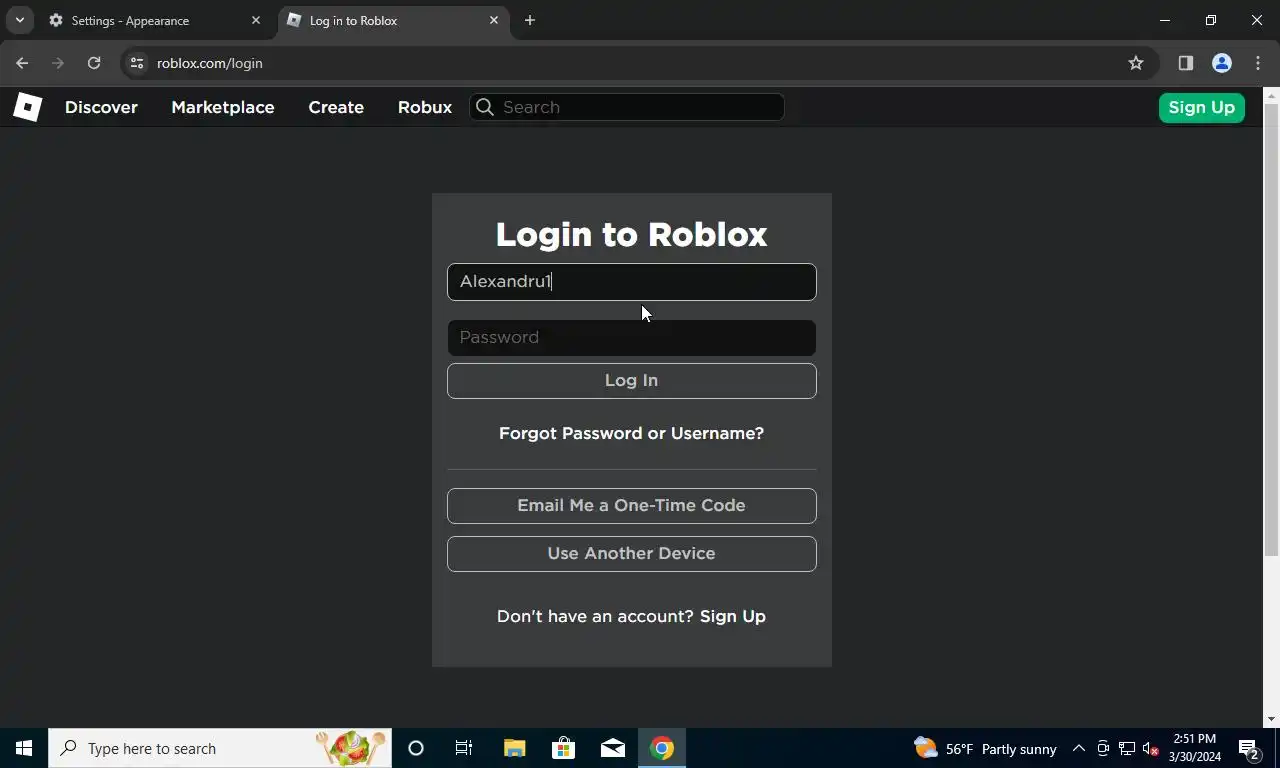Click the Windows taskbar search box
The height and width of the screenshot is (768, 1280).
[220, 748]
